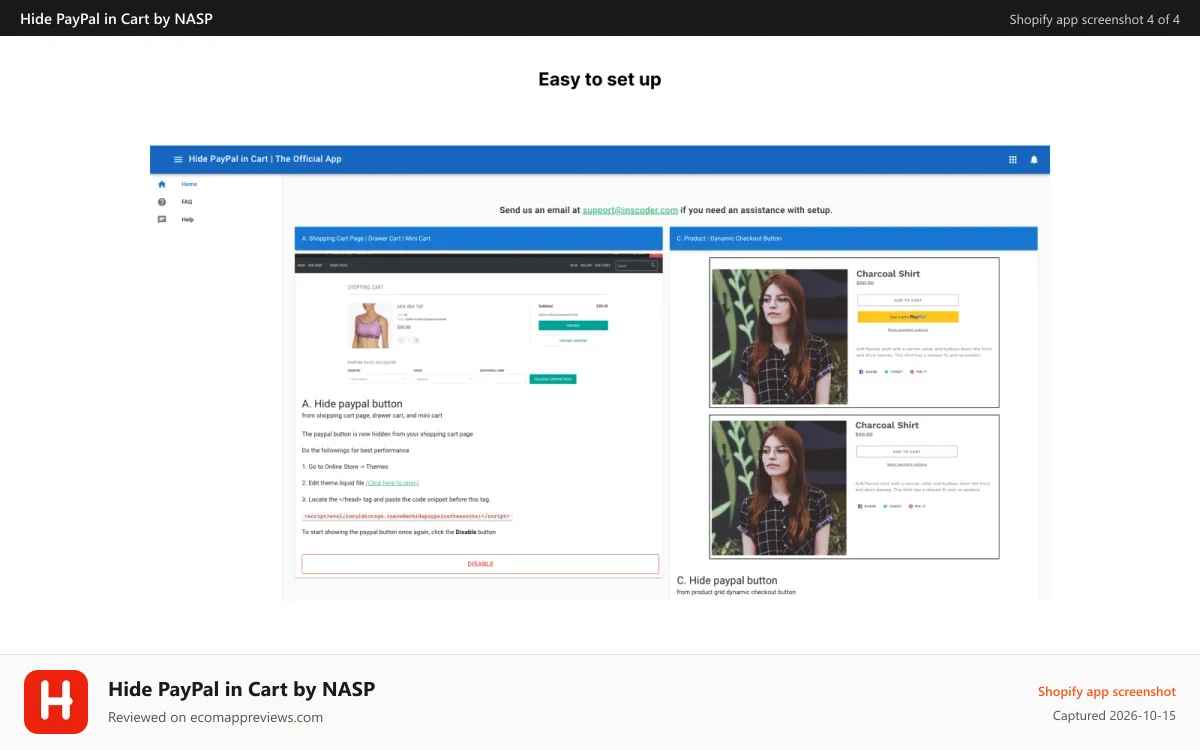Click the support@inscoder.com email link
1200x750 pixels.
630,210
